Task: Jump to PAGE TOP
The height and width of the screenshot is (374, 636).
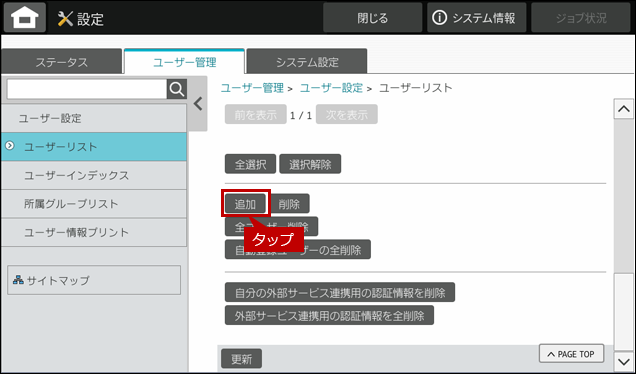Action: click(571, 354)
